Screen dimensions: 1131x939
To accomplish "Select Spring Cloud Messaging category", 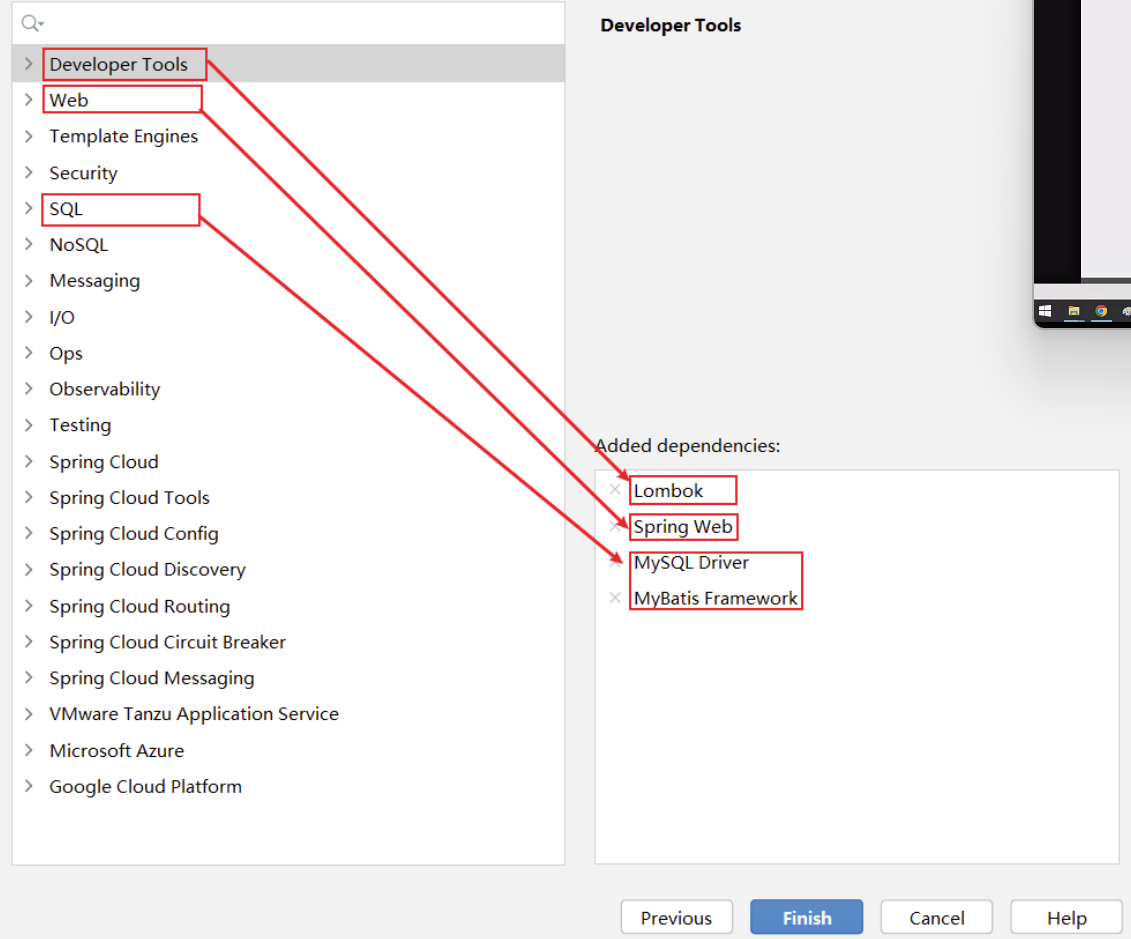I will [x=151, y=679].
